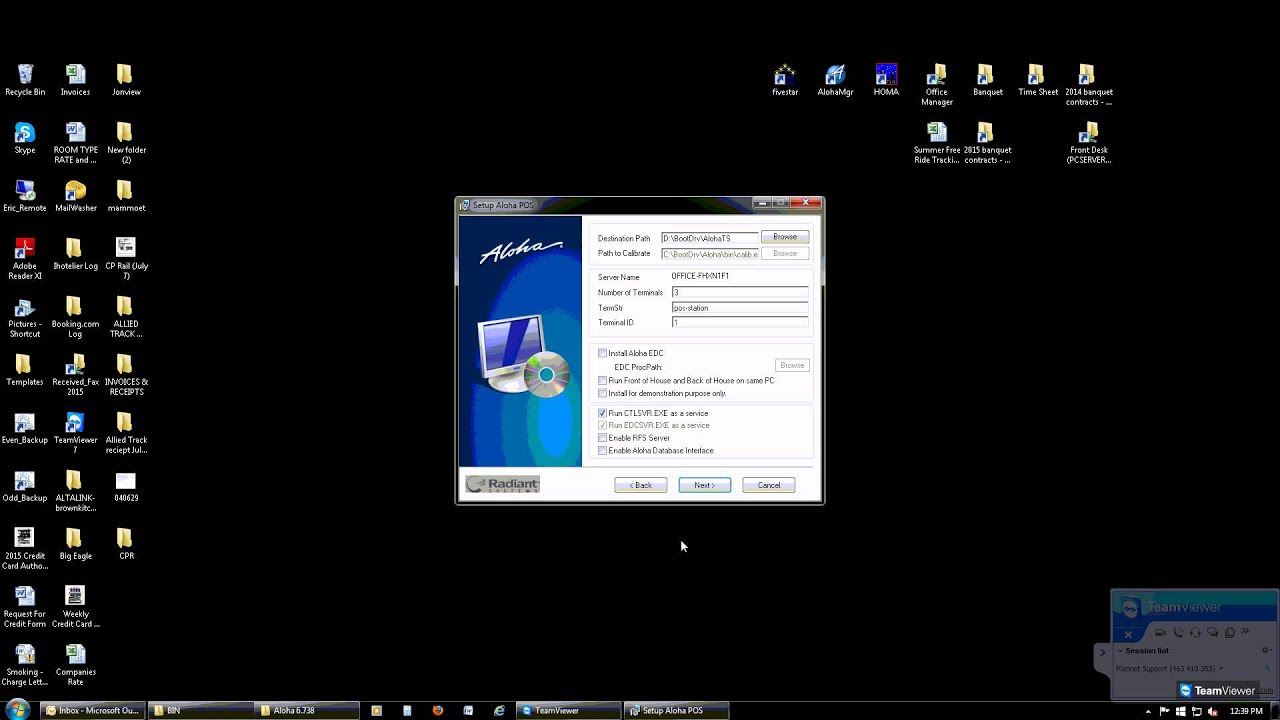
Task: Click the taskbar clock showing 12:39 PM
Action: click(1246, 711)
